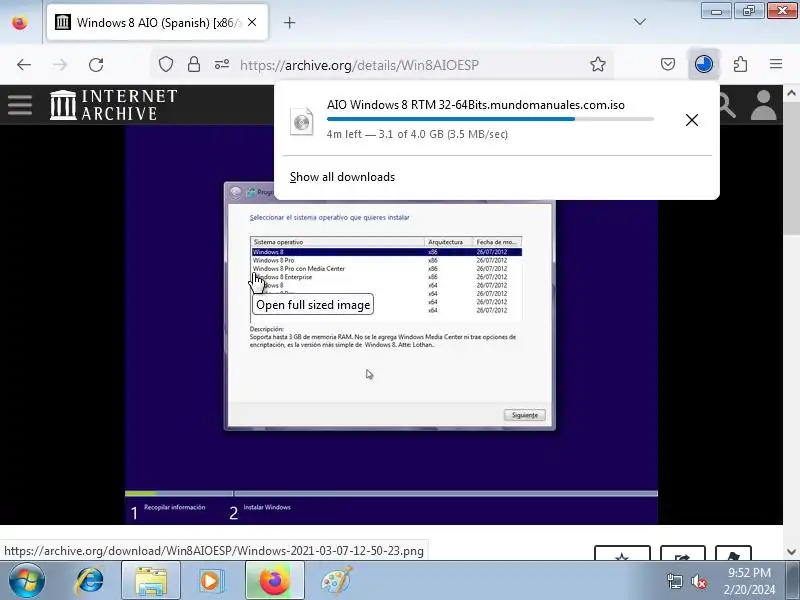The height and width of the screenshot is (600, 800).
Task: Click Show all downloads
Action: click(342, 177)
